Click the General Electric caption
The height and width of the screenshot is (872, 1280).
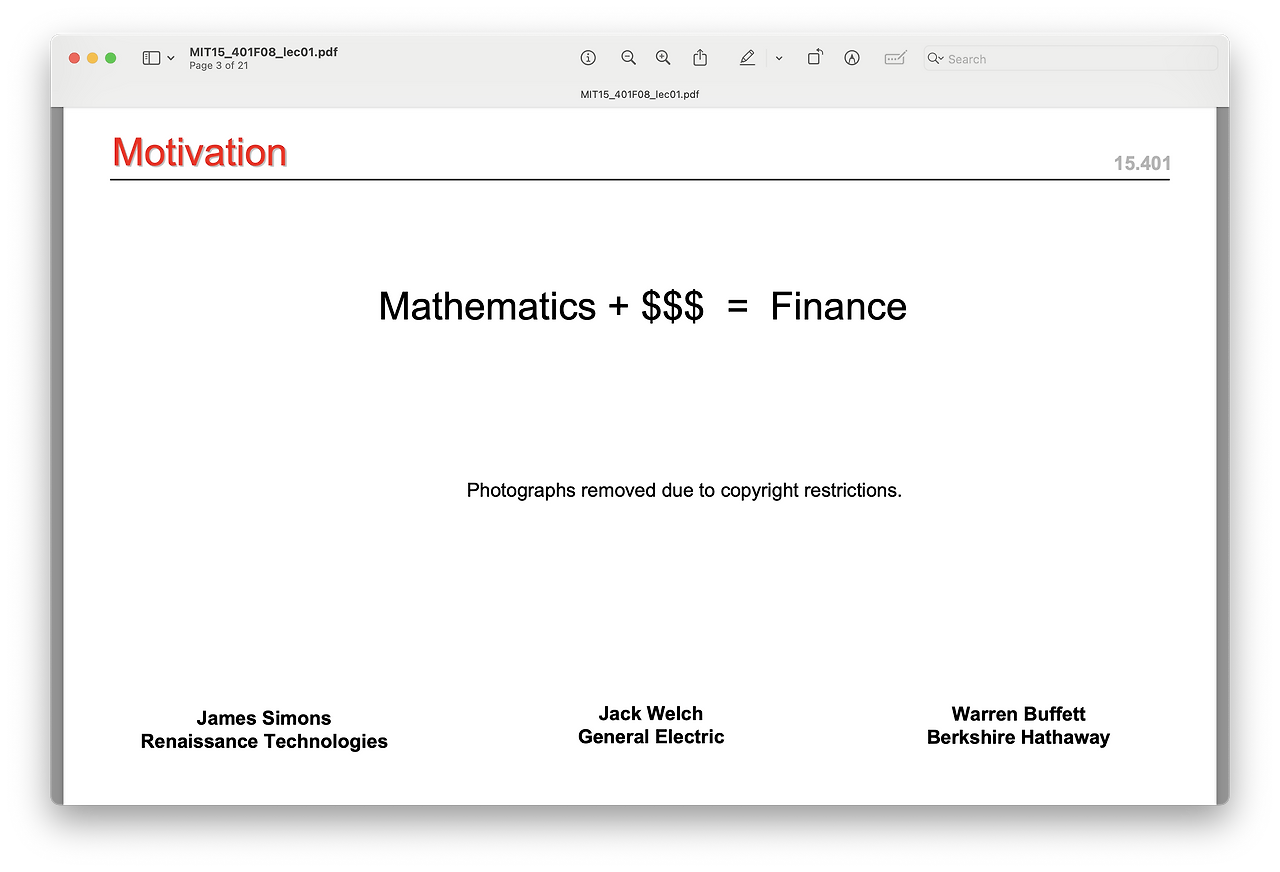pyautogui.click(x=651, y=737)
